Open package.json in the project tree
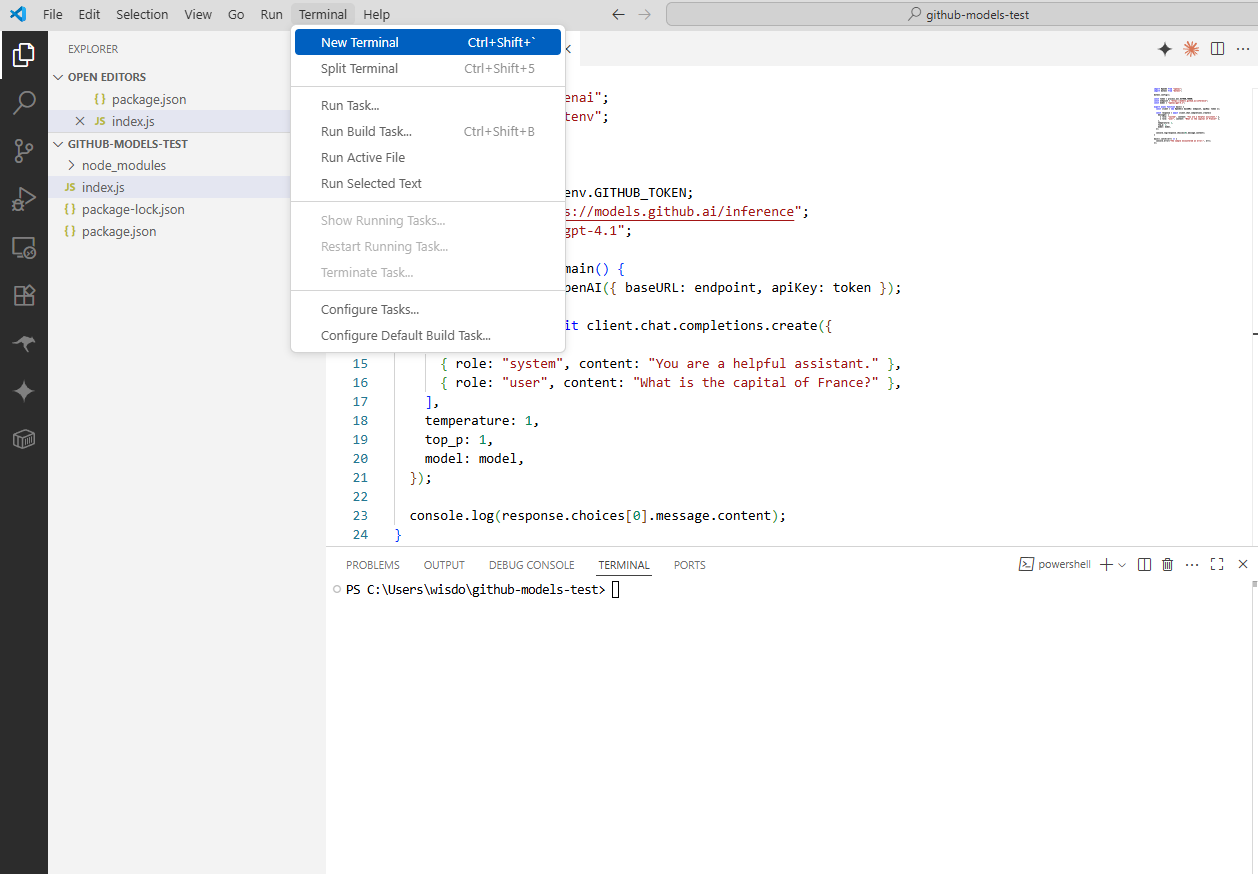 coord(119,231)
